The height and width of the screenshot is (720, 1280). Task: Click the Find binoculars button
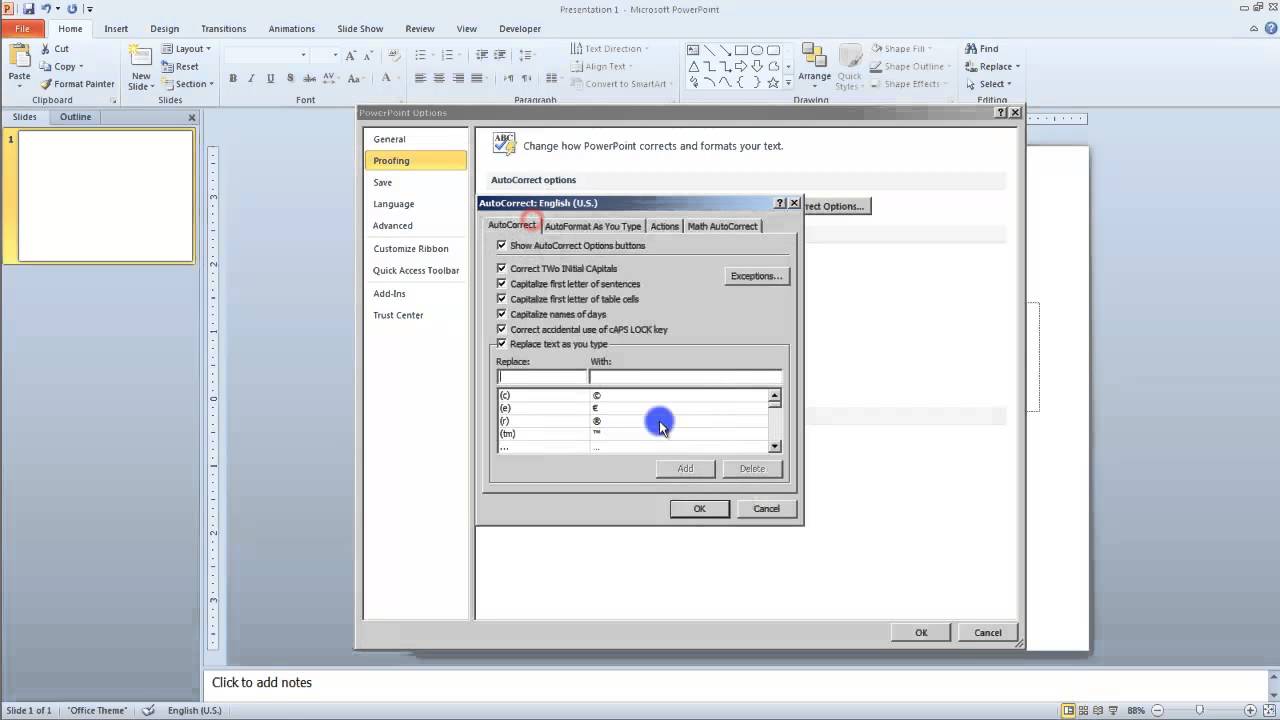pos(982,48)
